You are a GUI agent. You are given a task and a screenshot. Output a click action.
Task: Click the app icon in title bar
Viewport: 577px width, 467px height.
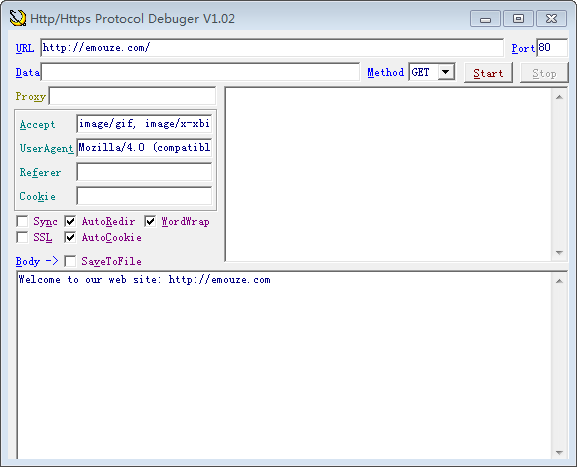click(x=18, y=18)
